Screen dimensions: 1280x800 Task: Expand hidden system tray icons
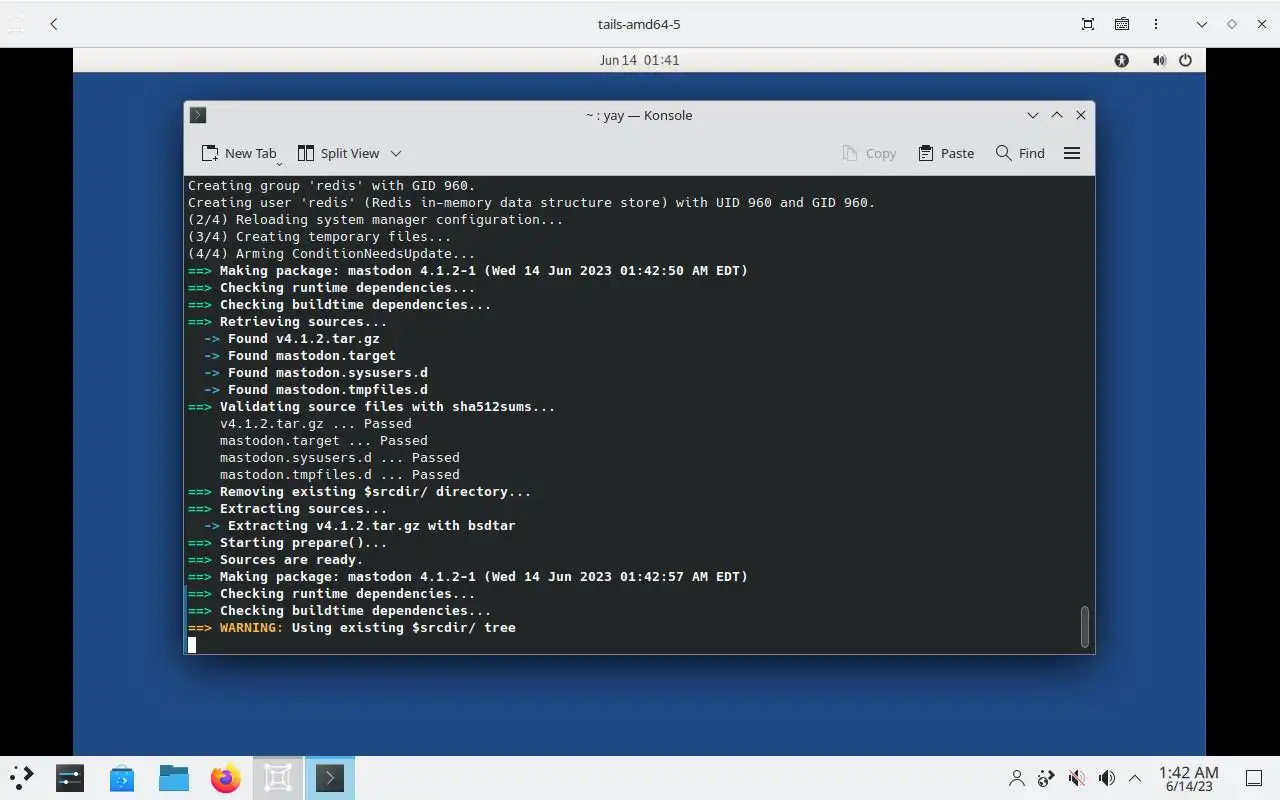[x=1135, y=778]
